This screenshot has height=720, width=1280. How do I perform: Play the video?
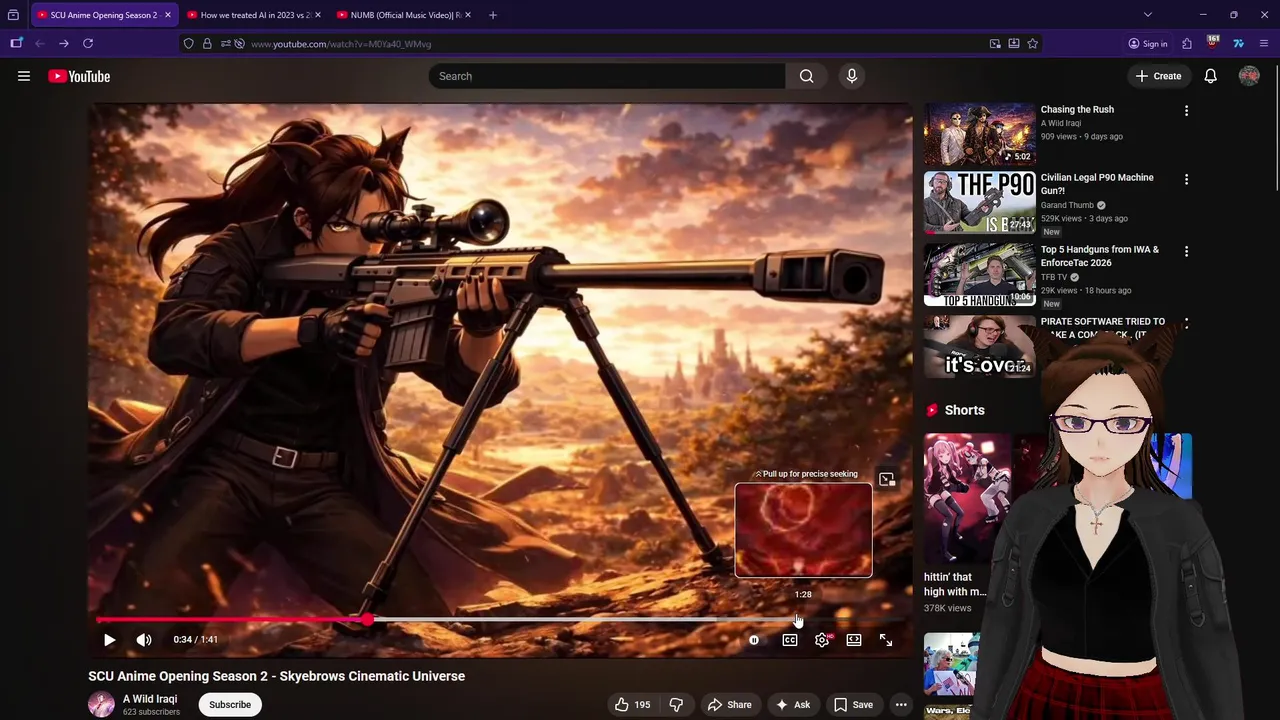coord(109,640)
